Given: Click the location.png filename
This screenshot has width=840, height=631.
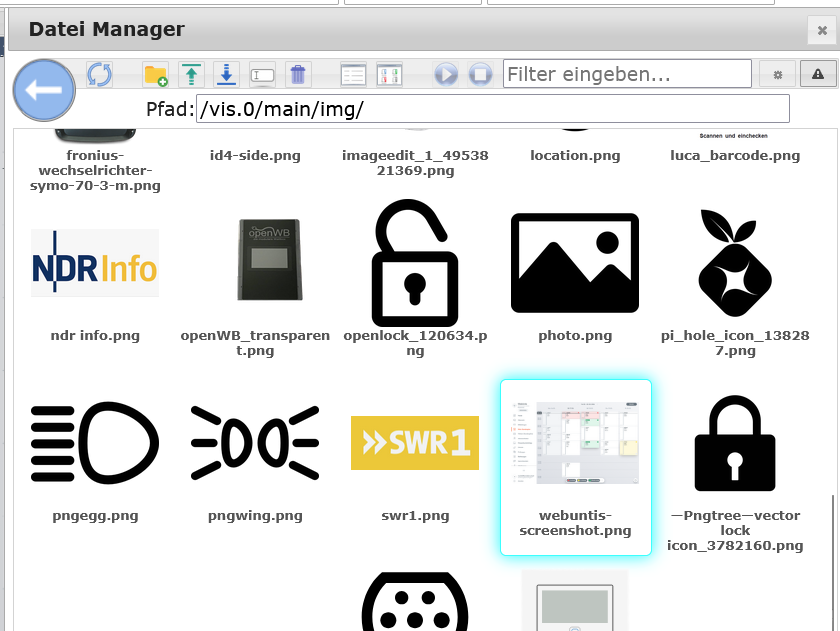Looking at the screenshot, I should click(575, 155).
